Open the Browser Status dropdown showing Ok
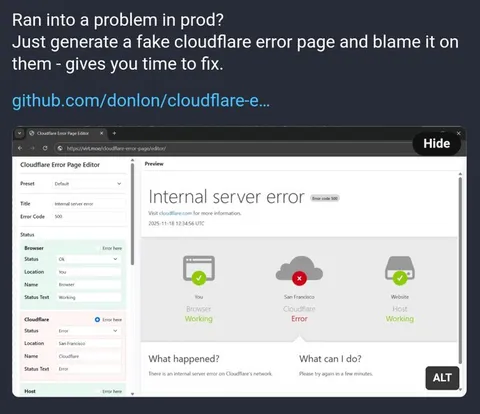The image size is (480, 414). click(89, 259)
